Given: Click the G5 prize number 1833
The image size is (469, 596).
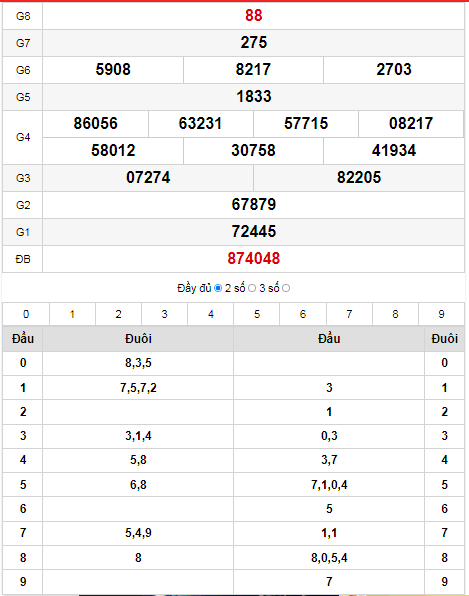Looking at the screenshot, I should (x=254, y=96).
